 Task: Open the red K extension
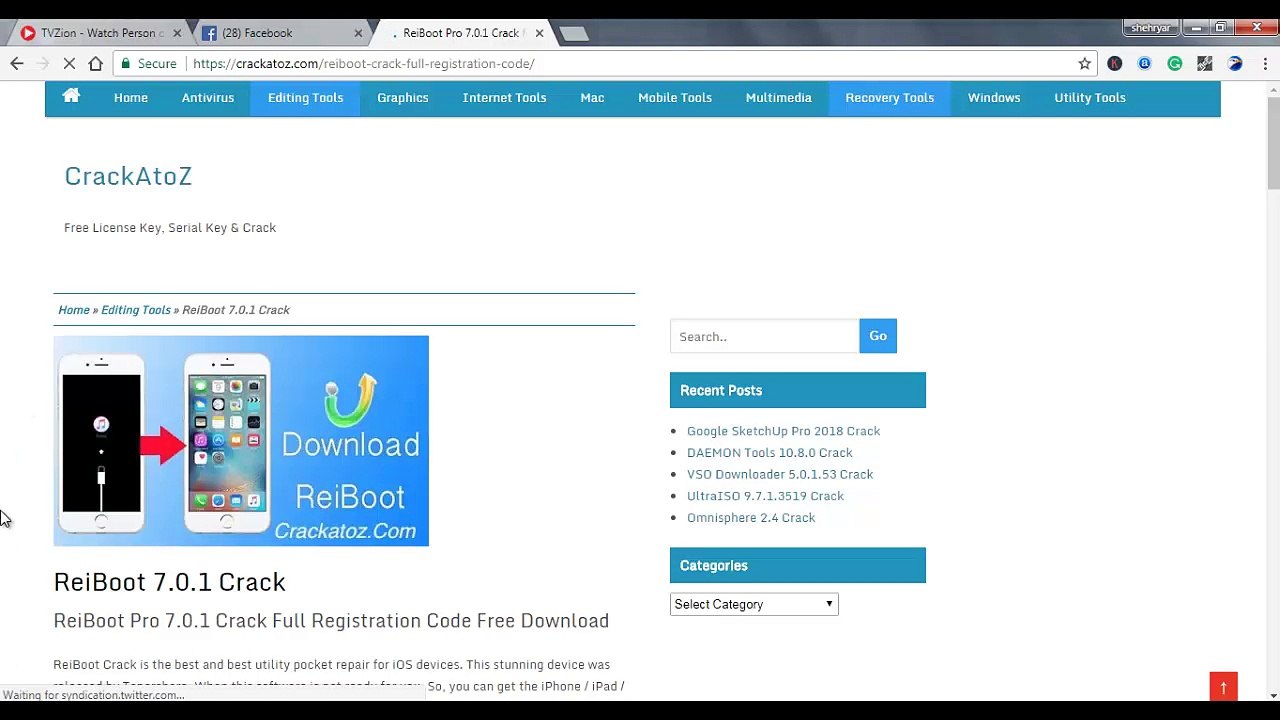1114,63
